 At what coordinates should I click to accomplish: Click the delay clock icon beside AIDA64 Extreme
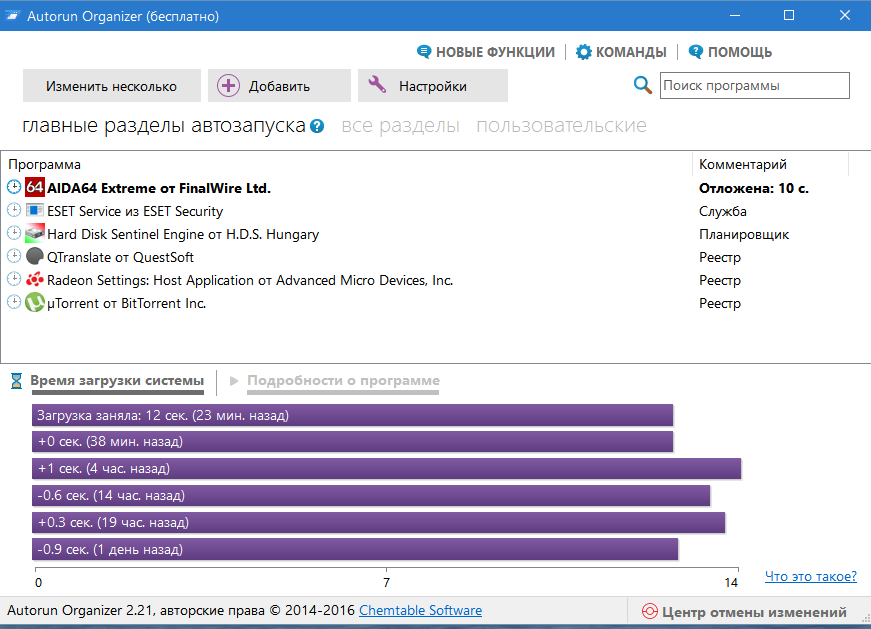[x=14, y=187]
